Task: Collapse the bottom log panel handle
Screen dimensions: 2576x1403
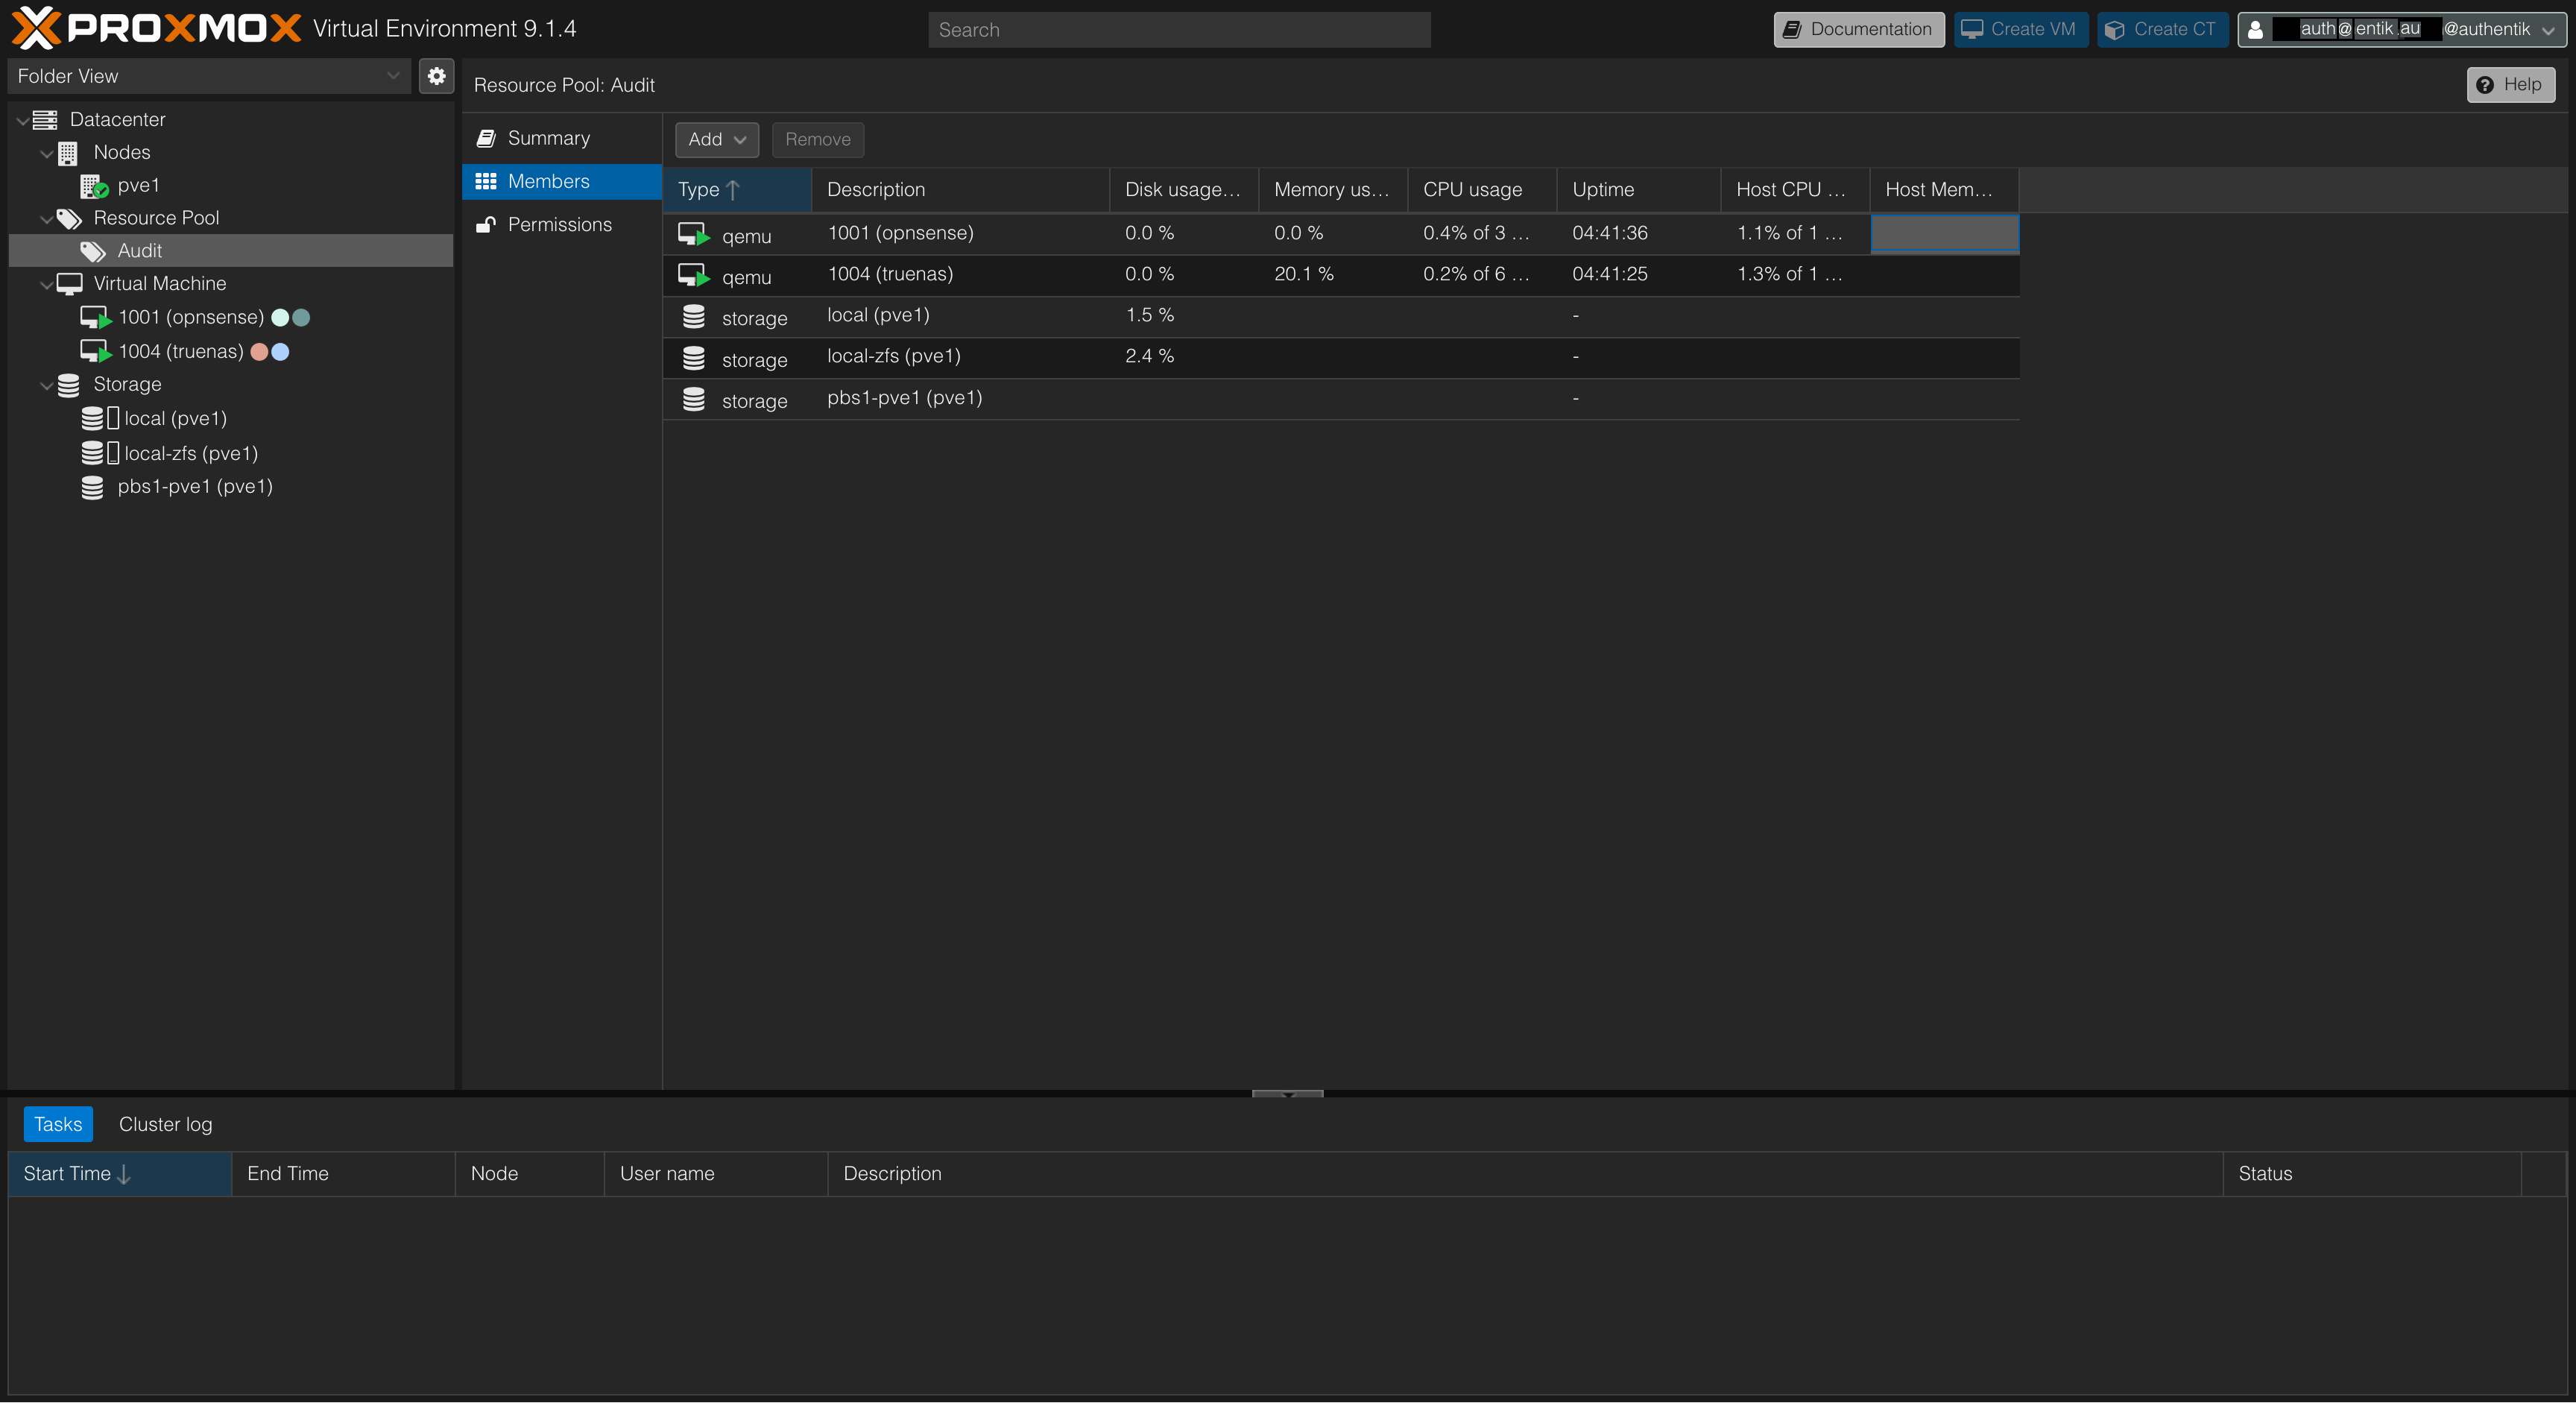Action: [1287, 1094]
